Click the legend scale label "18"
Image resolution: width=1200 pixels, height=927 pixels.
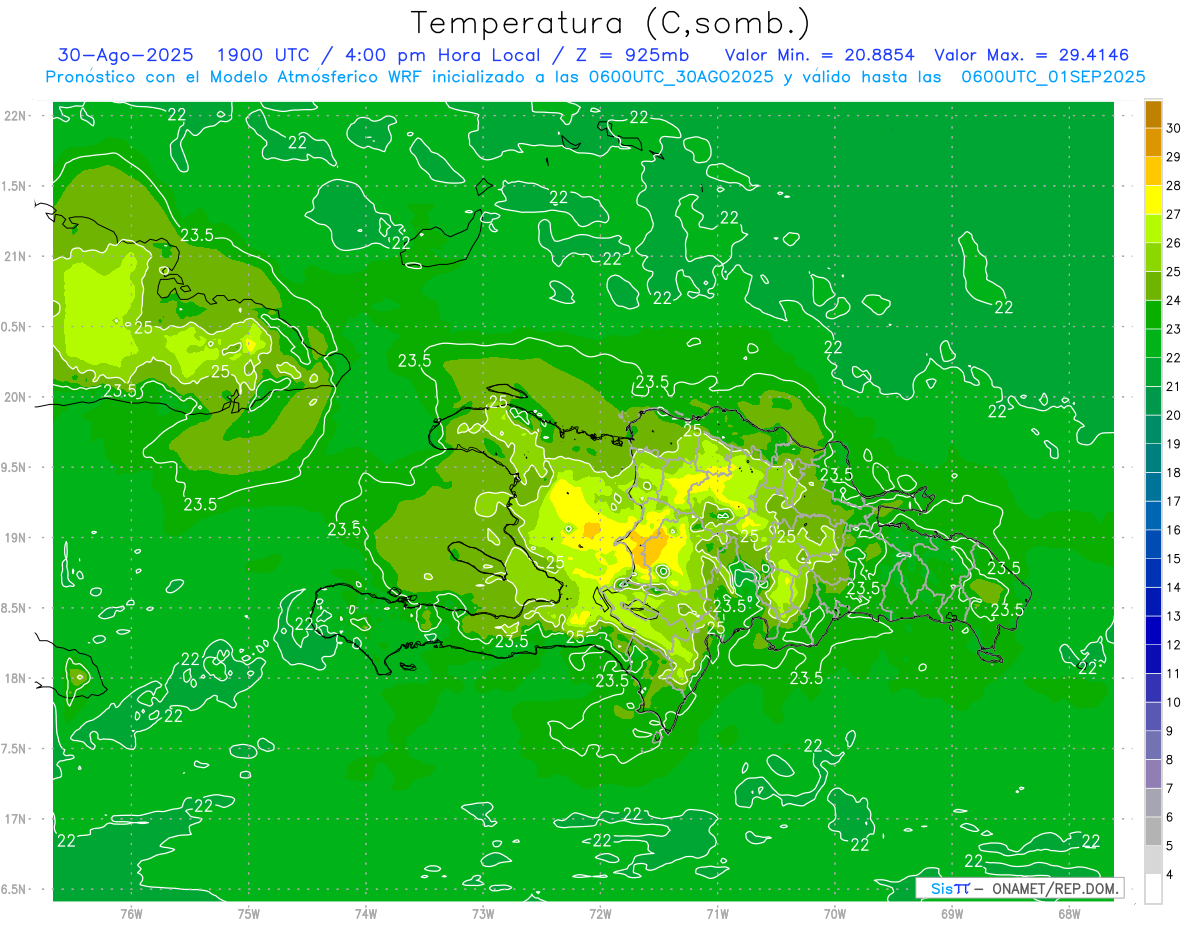1174,473
